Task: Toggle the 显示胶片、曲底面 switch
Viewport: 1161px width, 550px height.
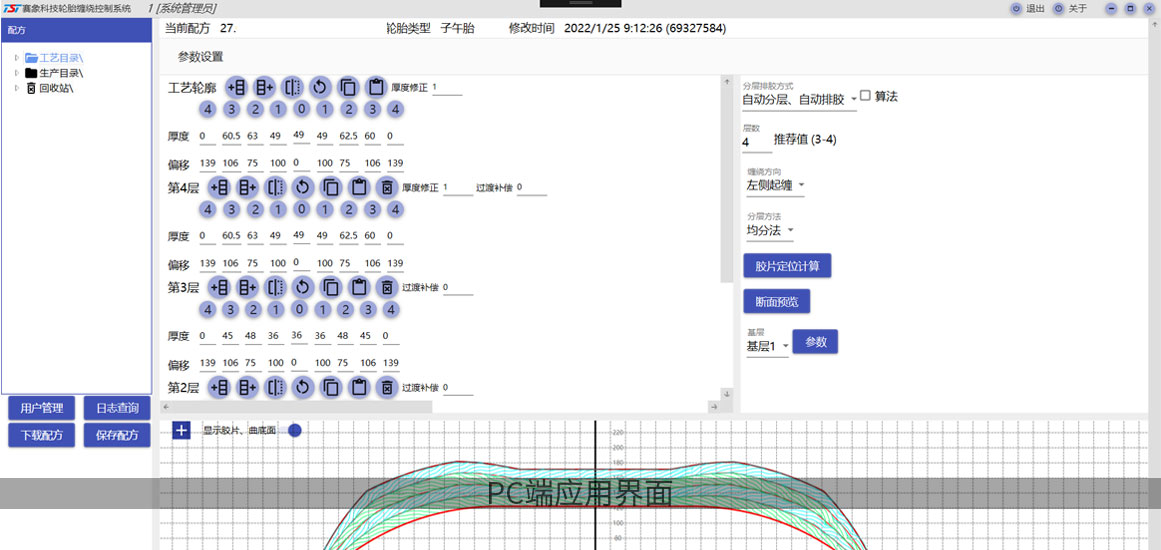Action: 293,430
